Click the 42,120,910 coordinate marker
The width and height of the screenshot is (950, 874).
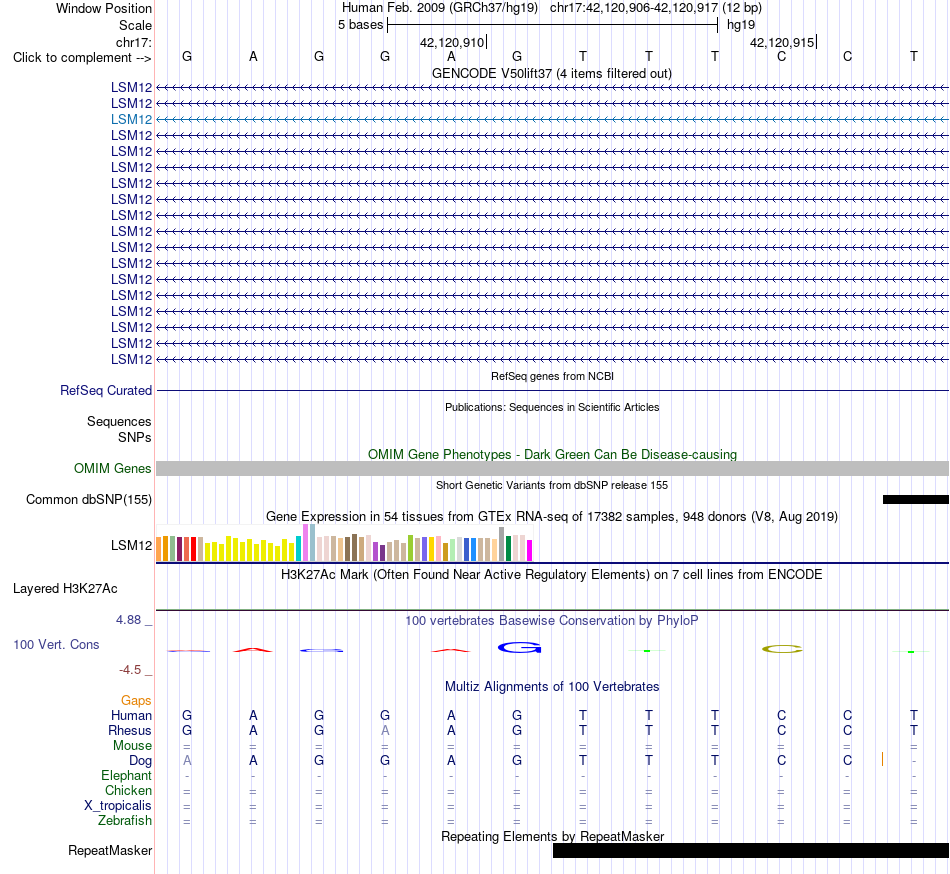452,42
